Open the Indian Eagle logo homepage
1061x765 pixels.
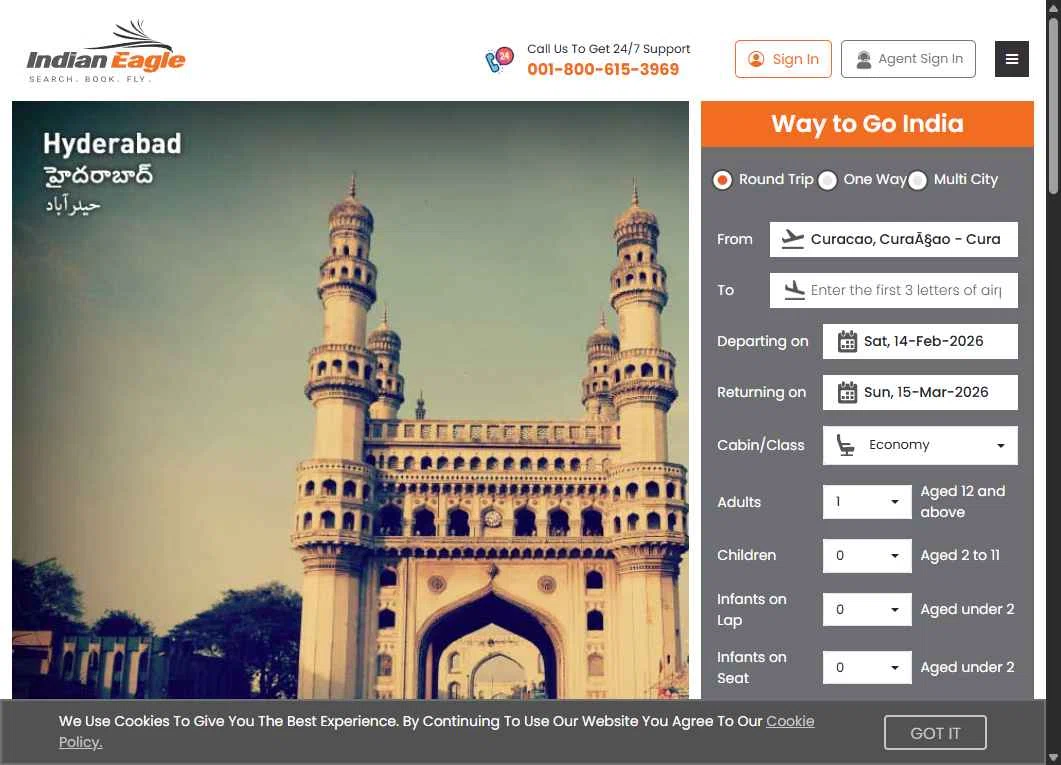coord(106,51)
